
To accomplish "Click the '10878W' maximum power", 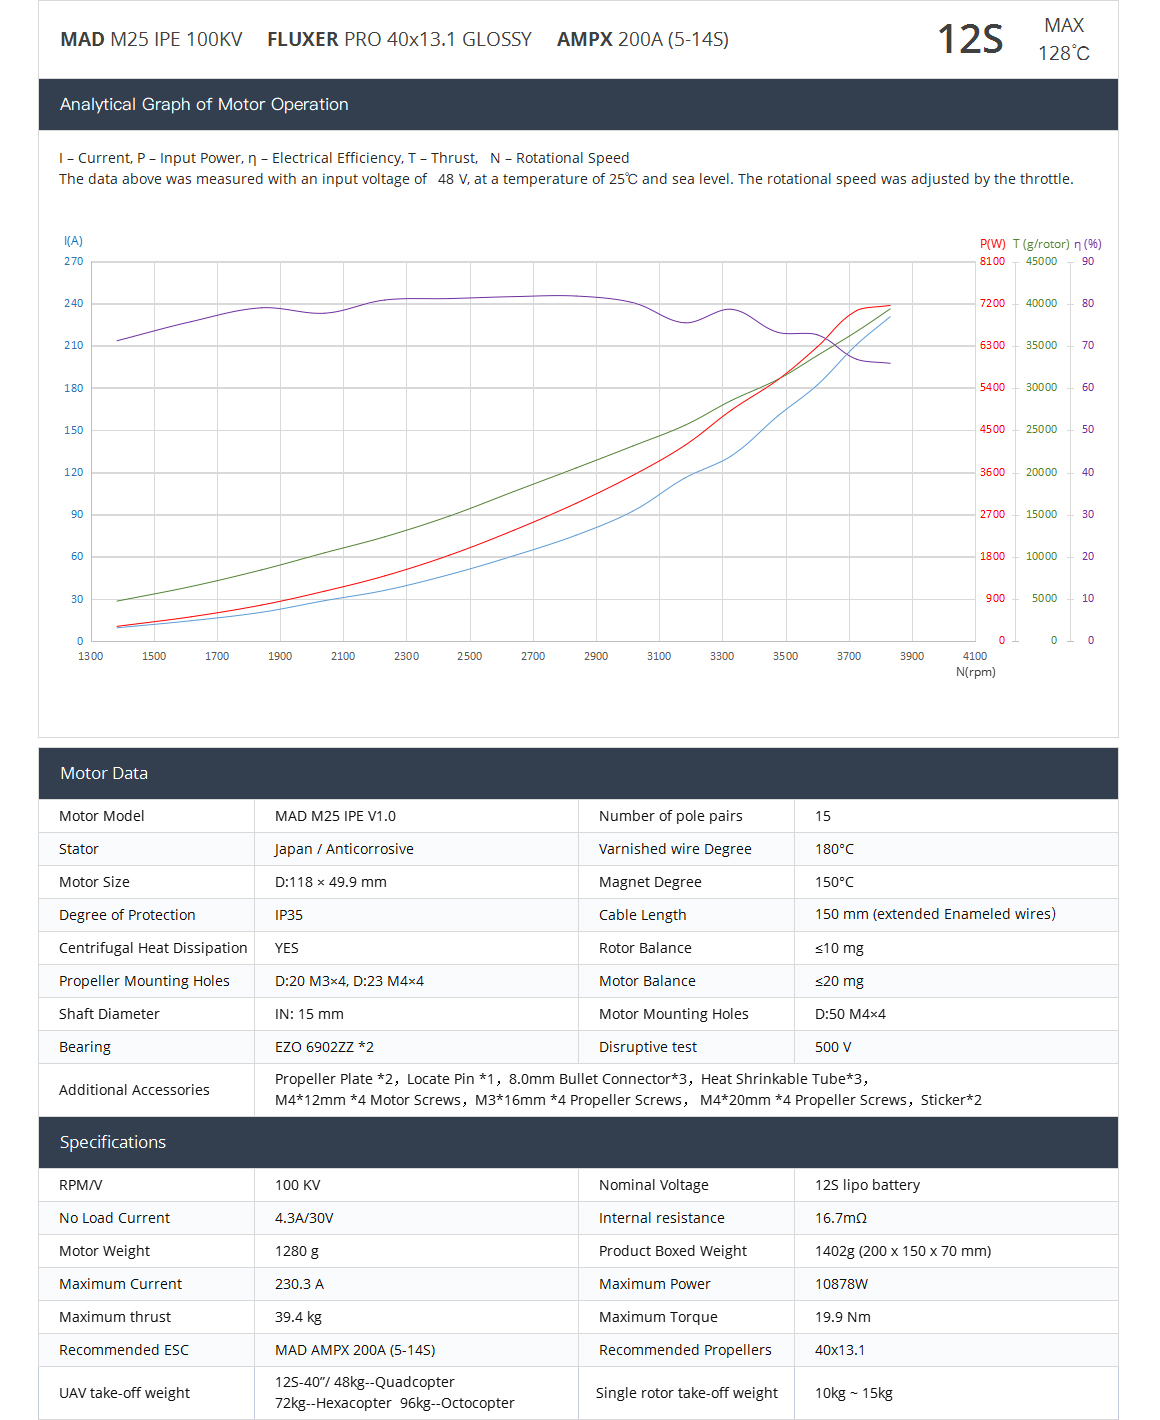I will [841, 1284].
